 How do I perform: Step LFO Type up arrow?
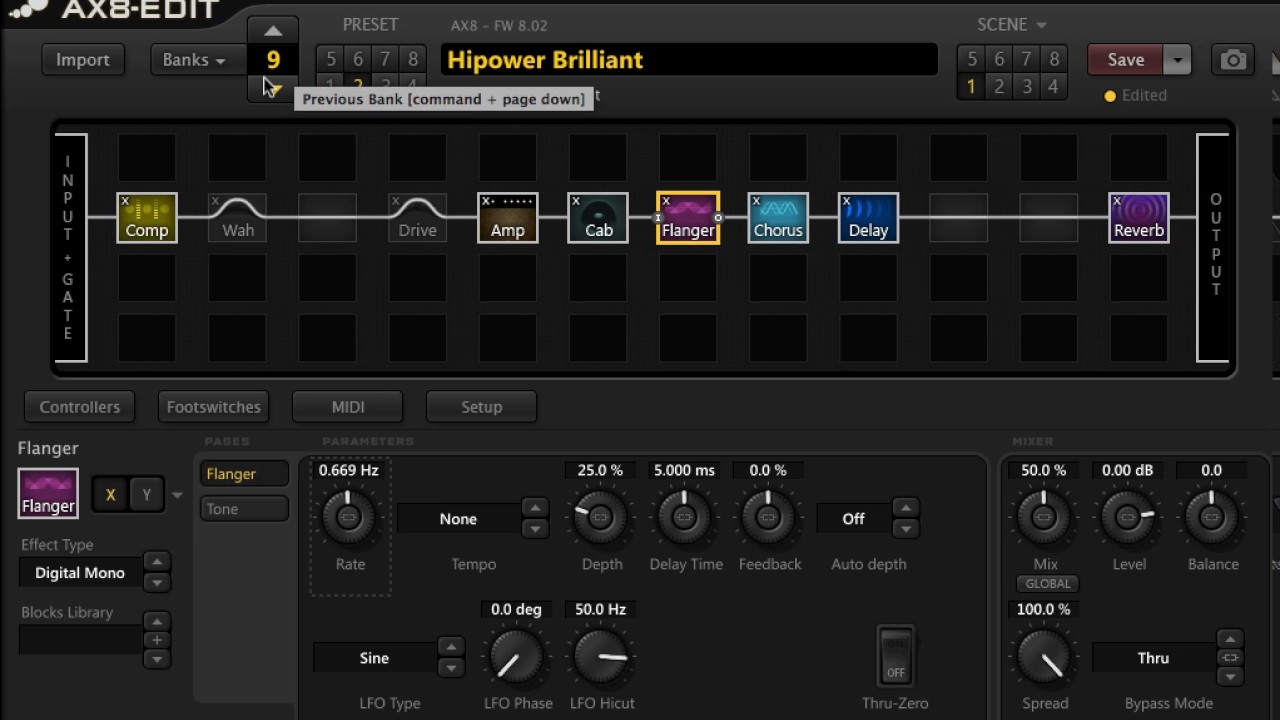[x=451, y=647]
